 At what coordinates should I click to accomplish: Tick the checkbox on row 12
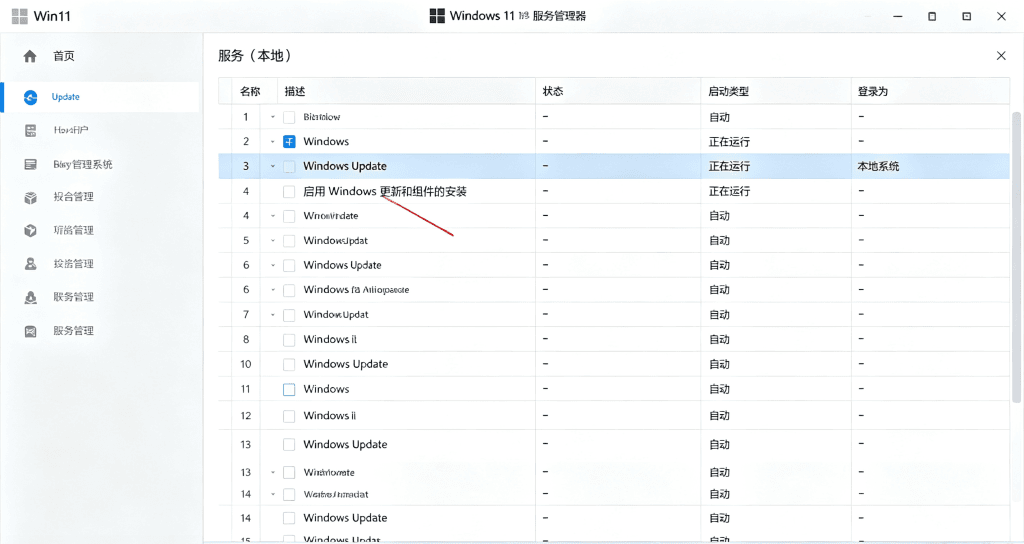(x=289, y=416)
